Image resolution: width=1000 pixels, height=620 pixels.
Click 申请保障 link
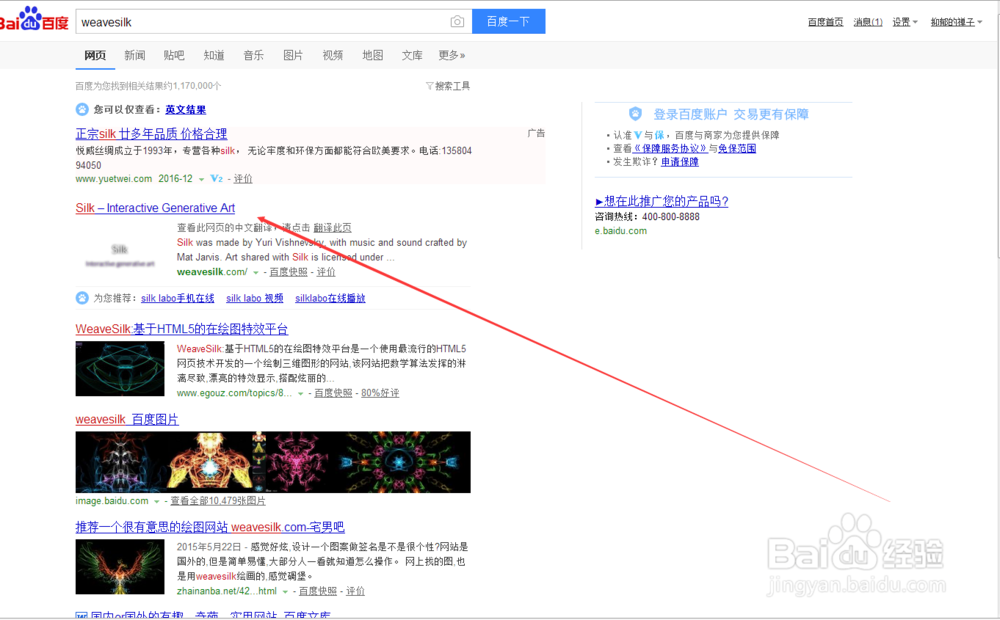(x=680, y=162)
